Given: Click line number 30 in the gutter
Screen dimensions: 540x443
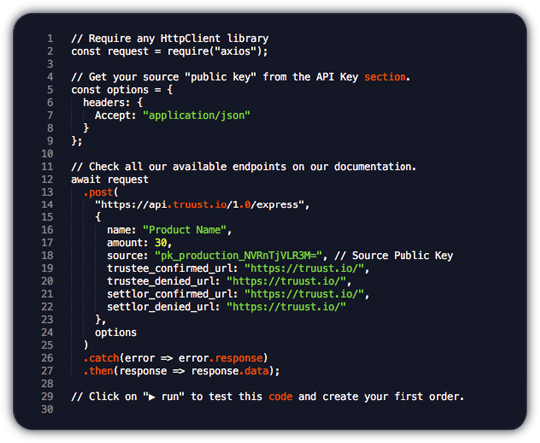Looking at the screenshot, I should pyautogui.click(x=48, y=409).
